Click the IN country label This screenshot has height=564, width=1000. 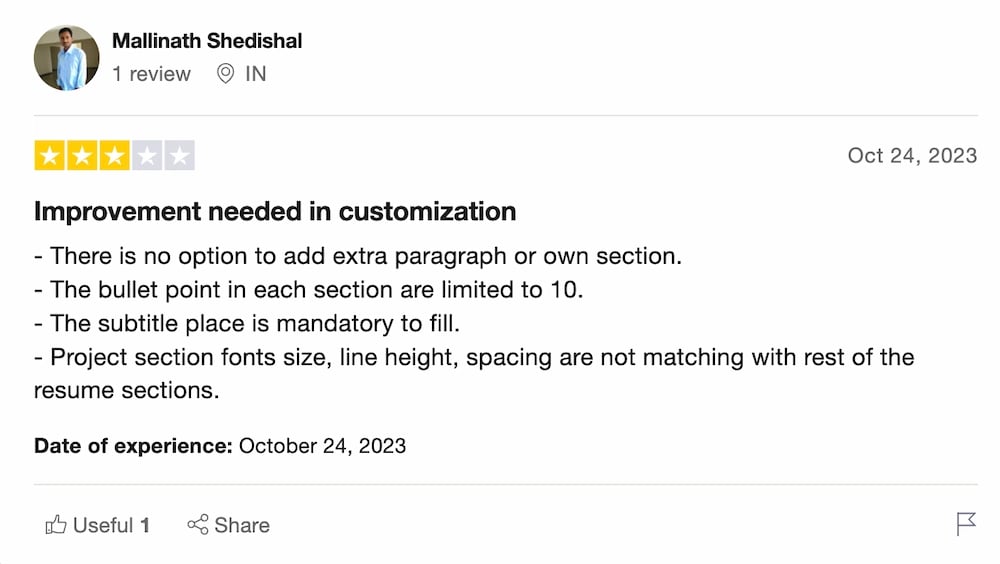[x=256, y=74]
